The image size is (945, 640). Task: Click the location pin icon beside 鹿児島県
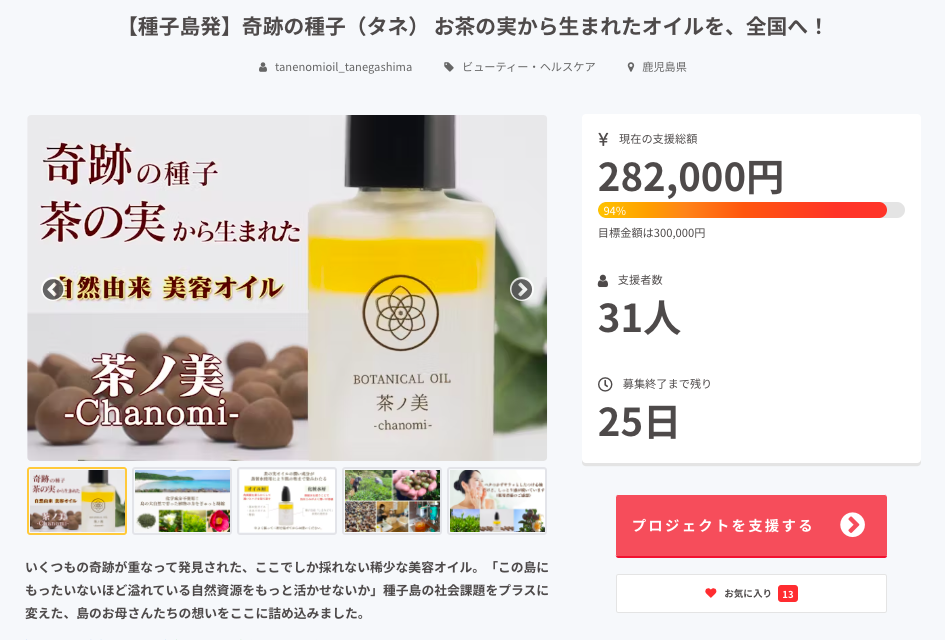click(631, 67)
